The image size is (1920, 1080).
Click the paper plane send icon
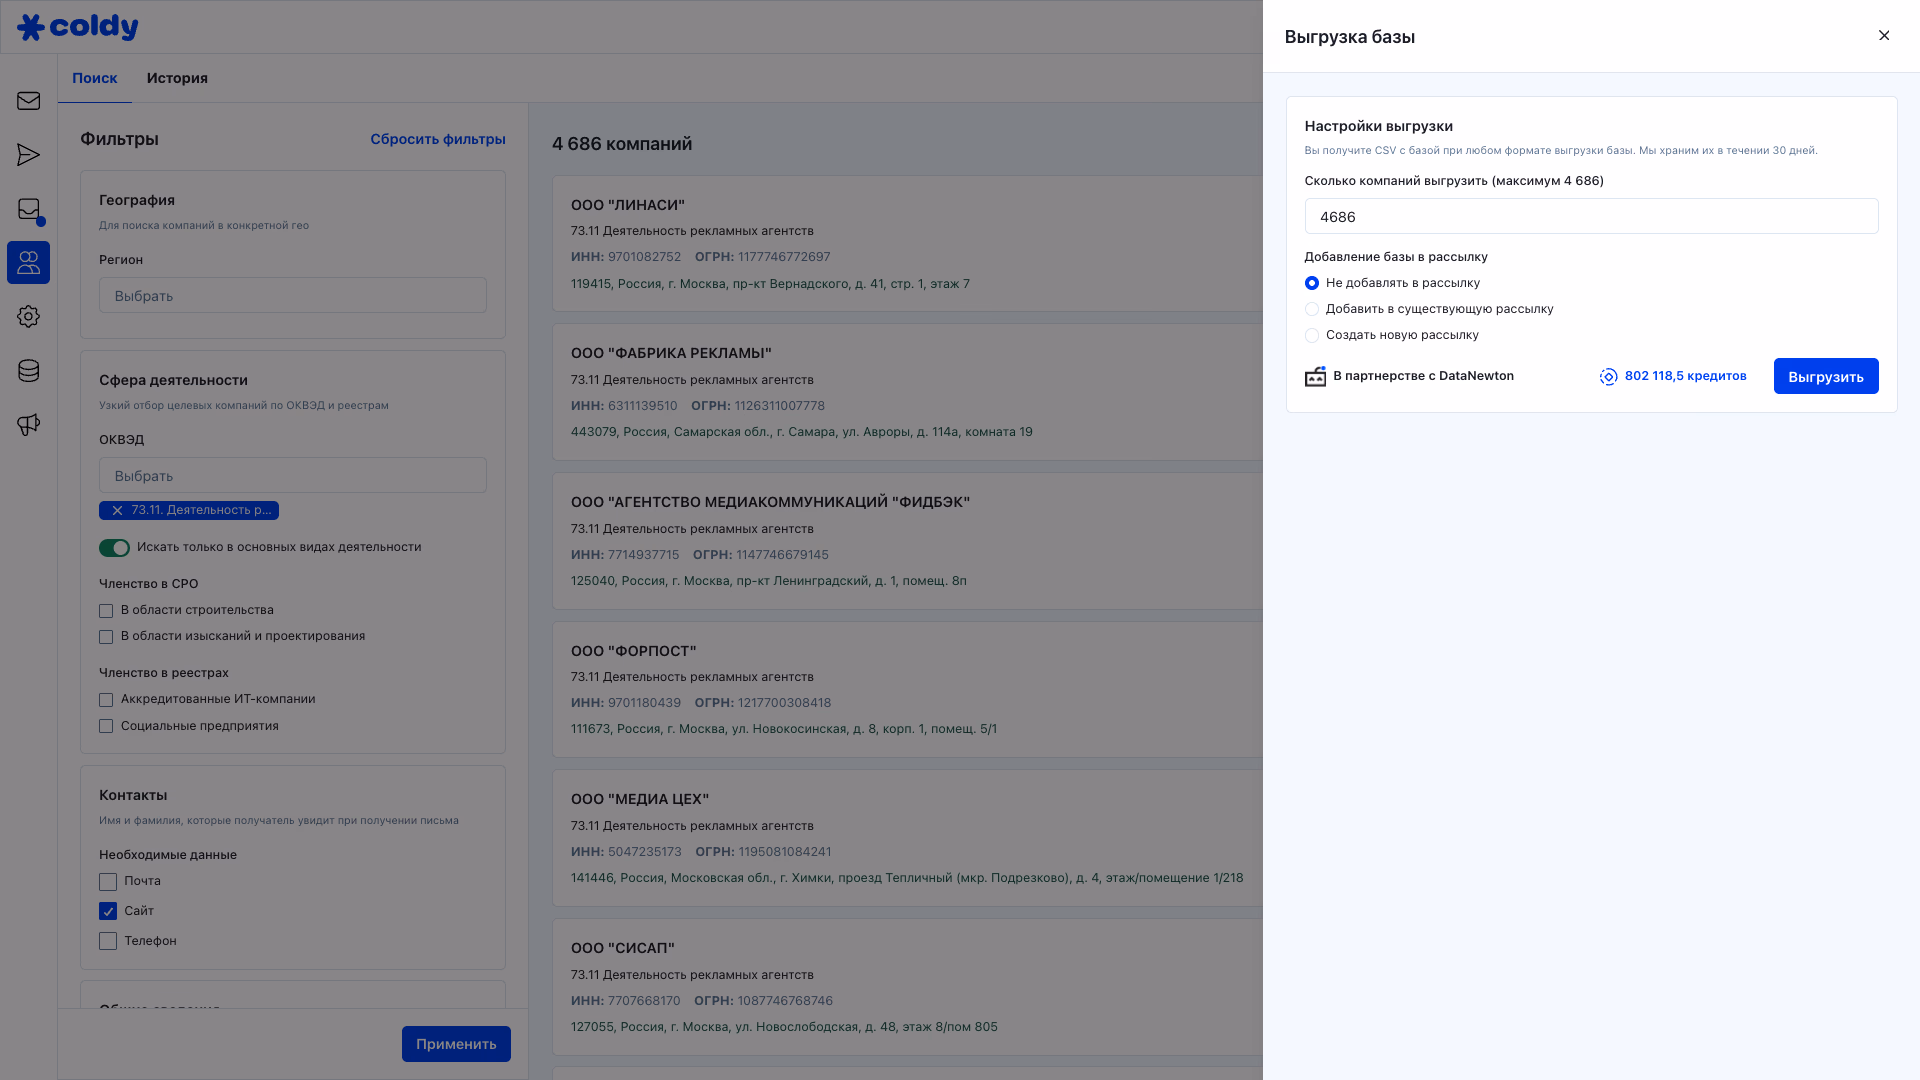(28, 155)
